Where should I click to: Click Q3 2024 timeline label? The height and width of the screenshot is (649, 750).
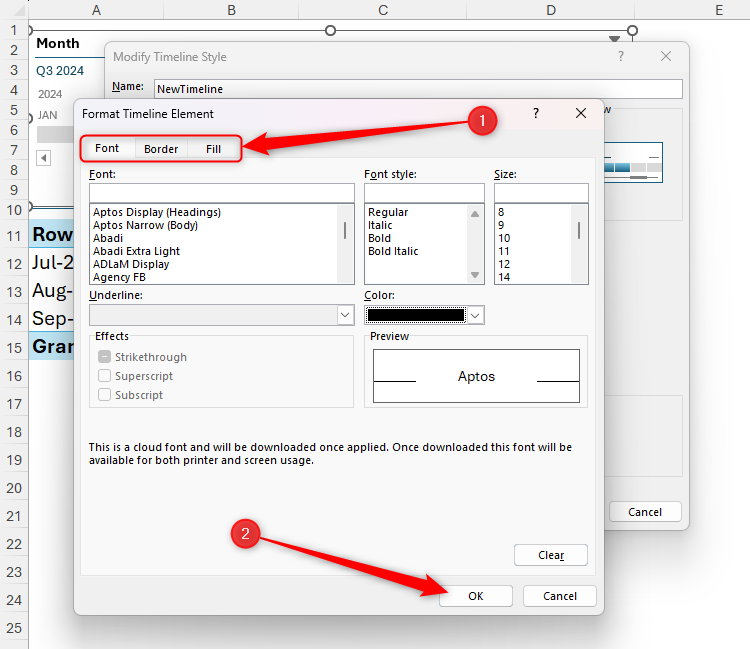pyautogui.click(x=60, y=71)
